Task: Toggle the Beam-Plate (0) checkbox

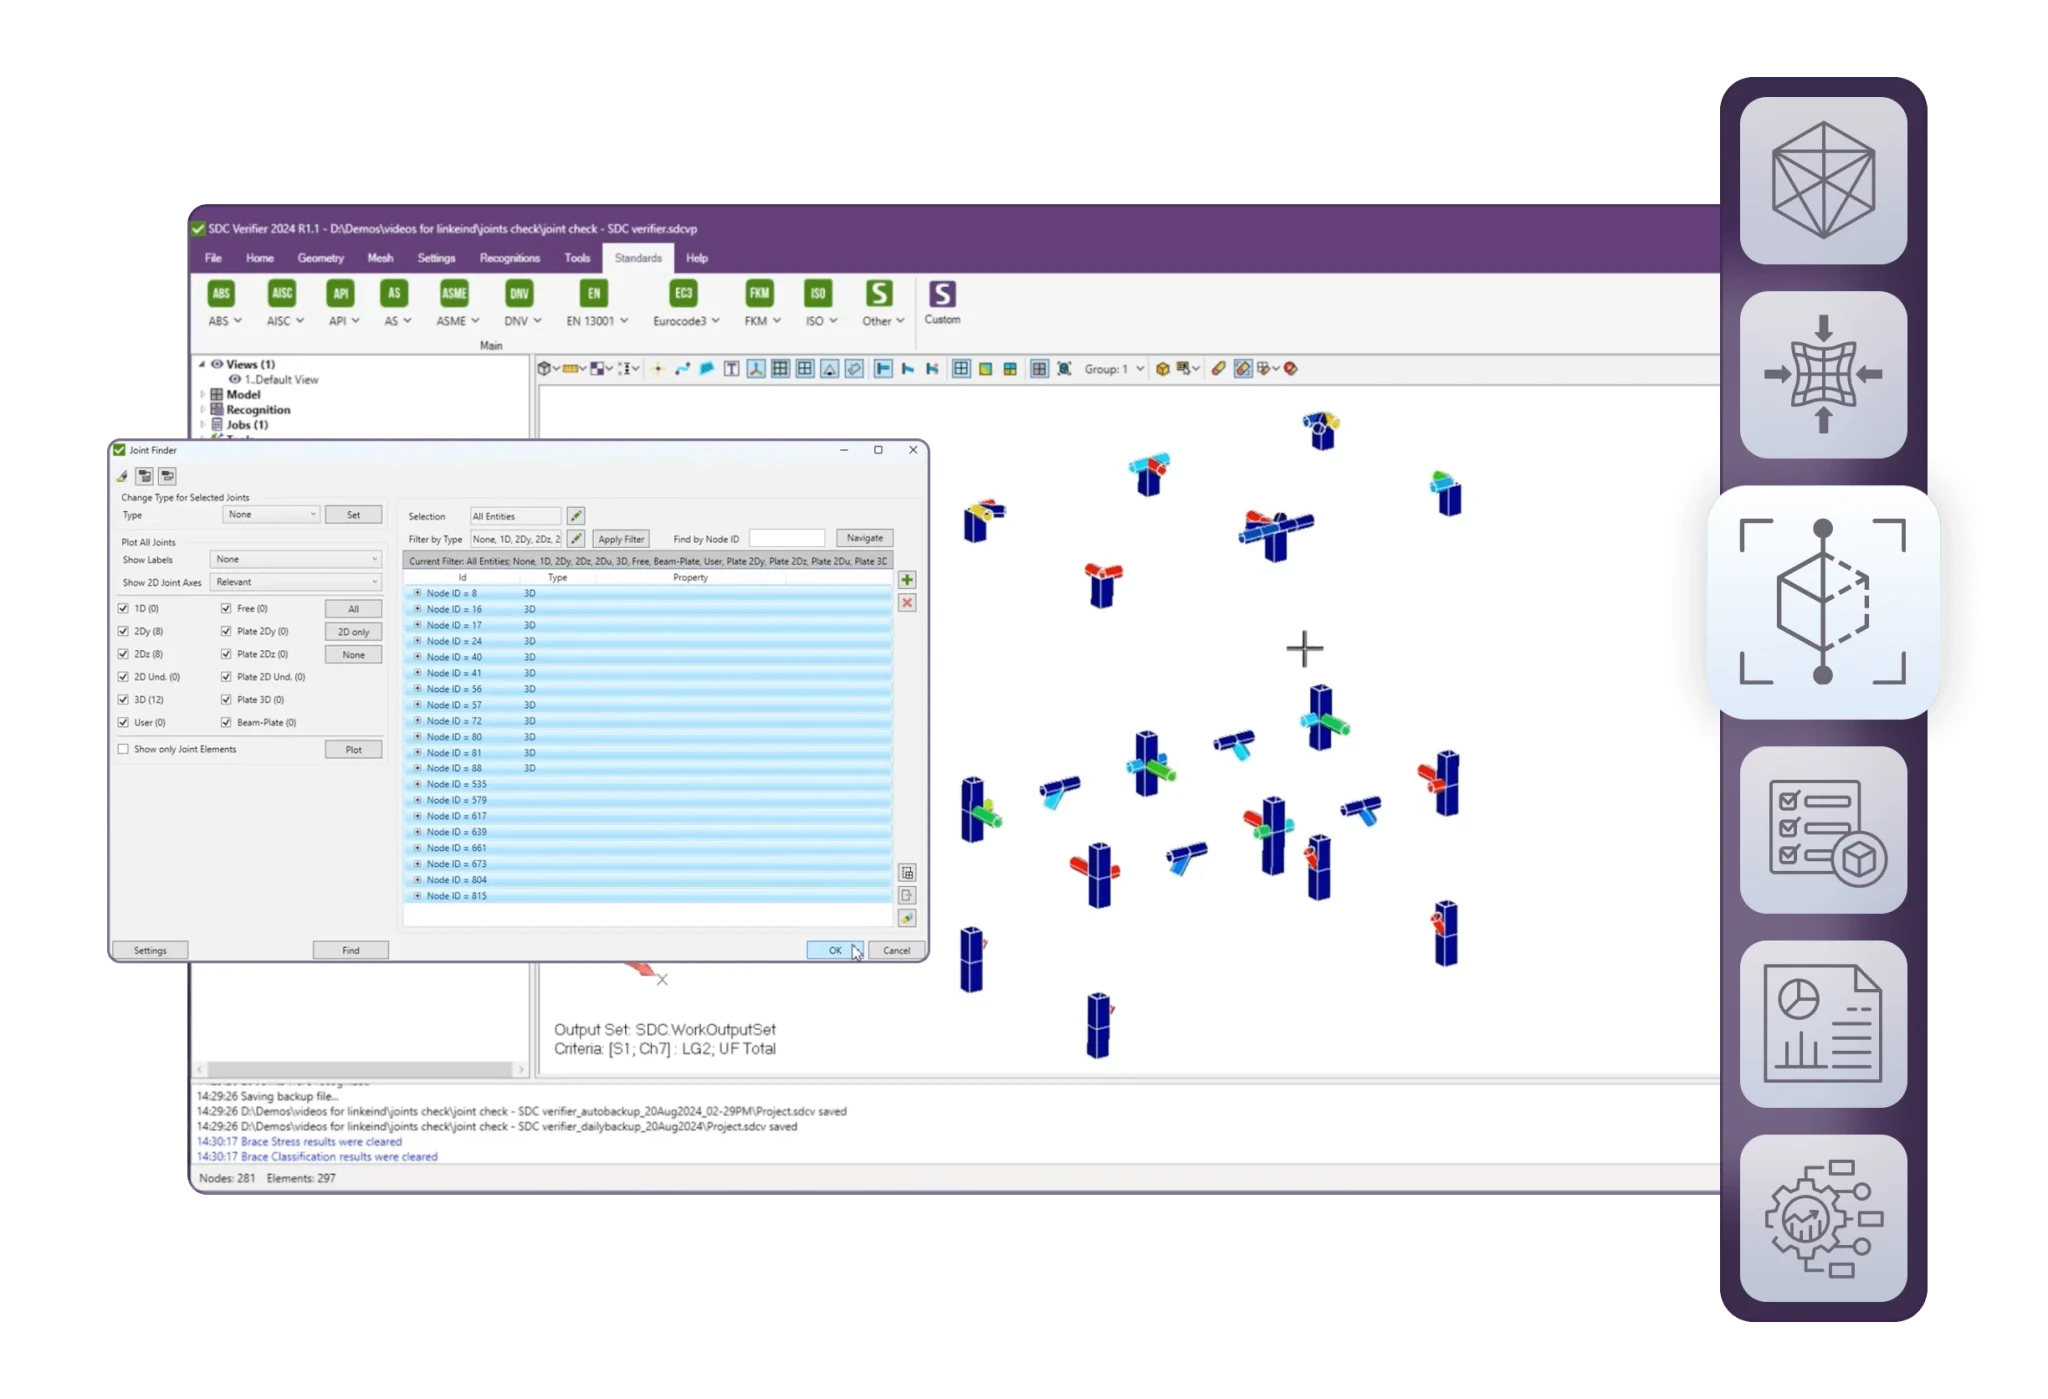Action: pos(226,723)
